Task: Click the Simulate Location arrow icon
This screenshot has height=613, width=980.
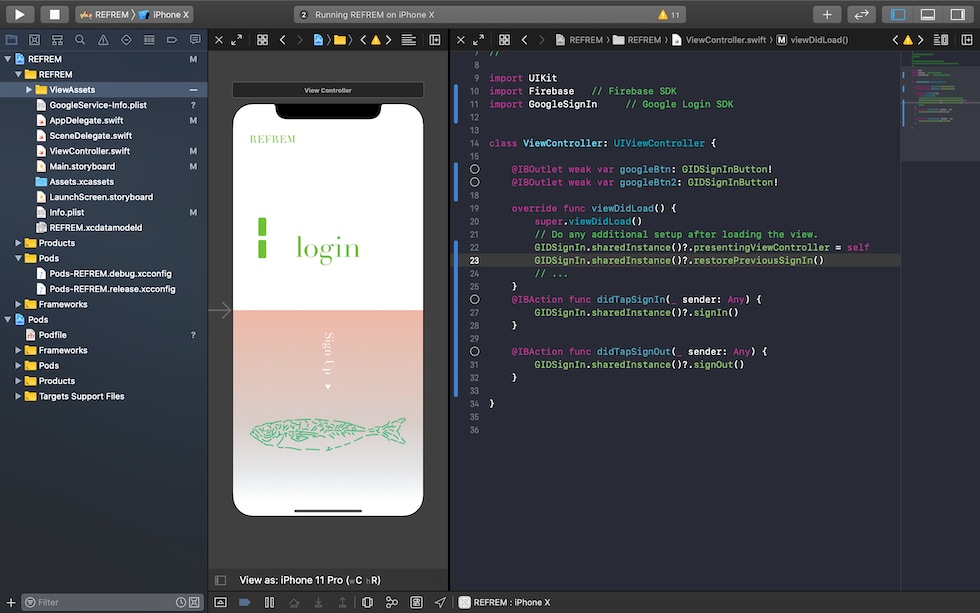Action: point(441,602)
